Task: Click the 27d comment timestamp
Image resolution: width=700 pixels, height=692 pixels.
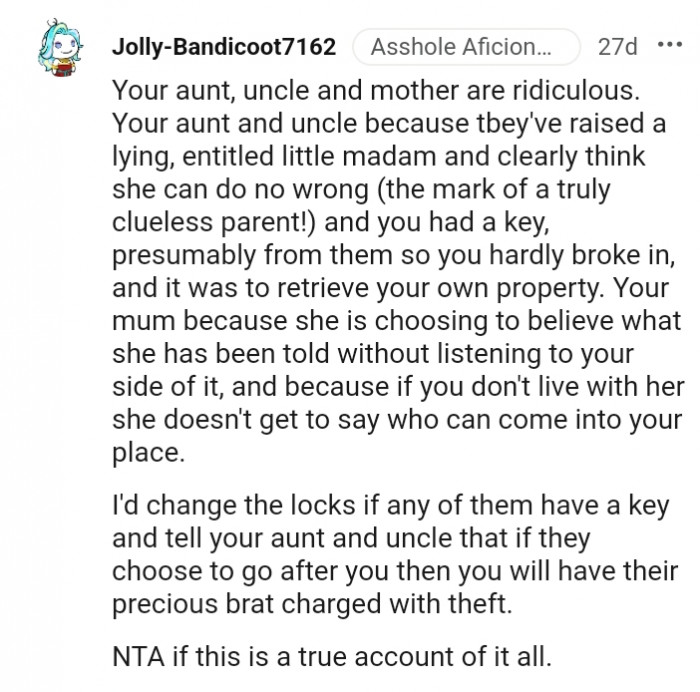Action: pos(616,46)
